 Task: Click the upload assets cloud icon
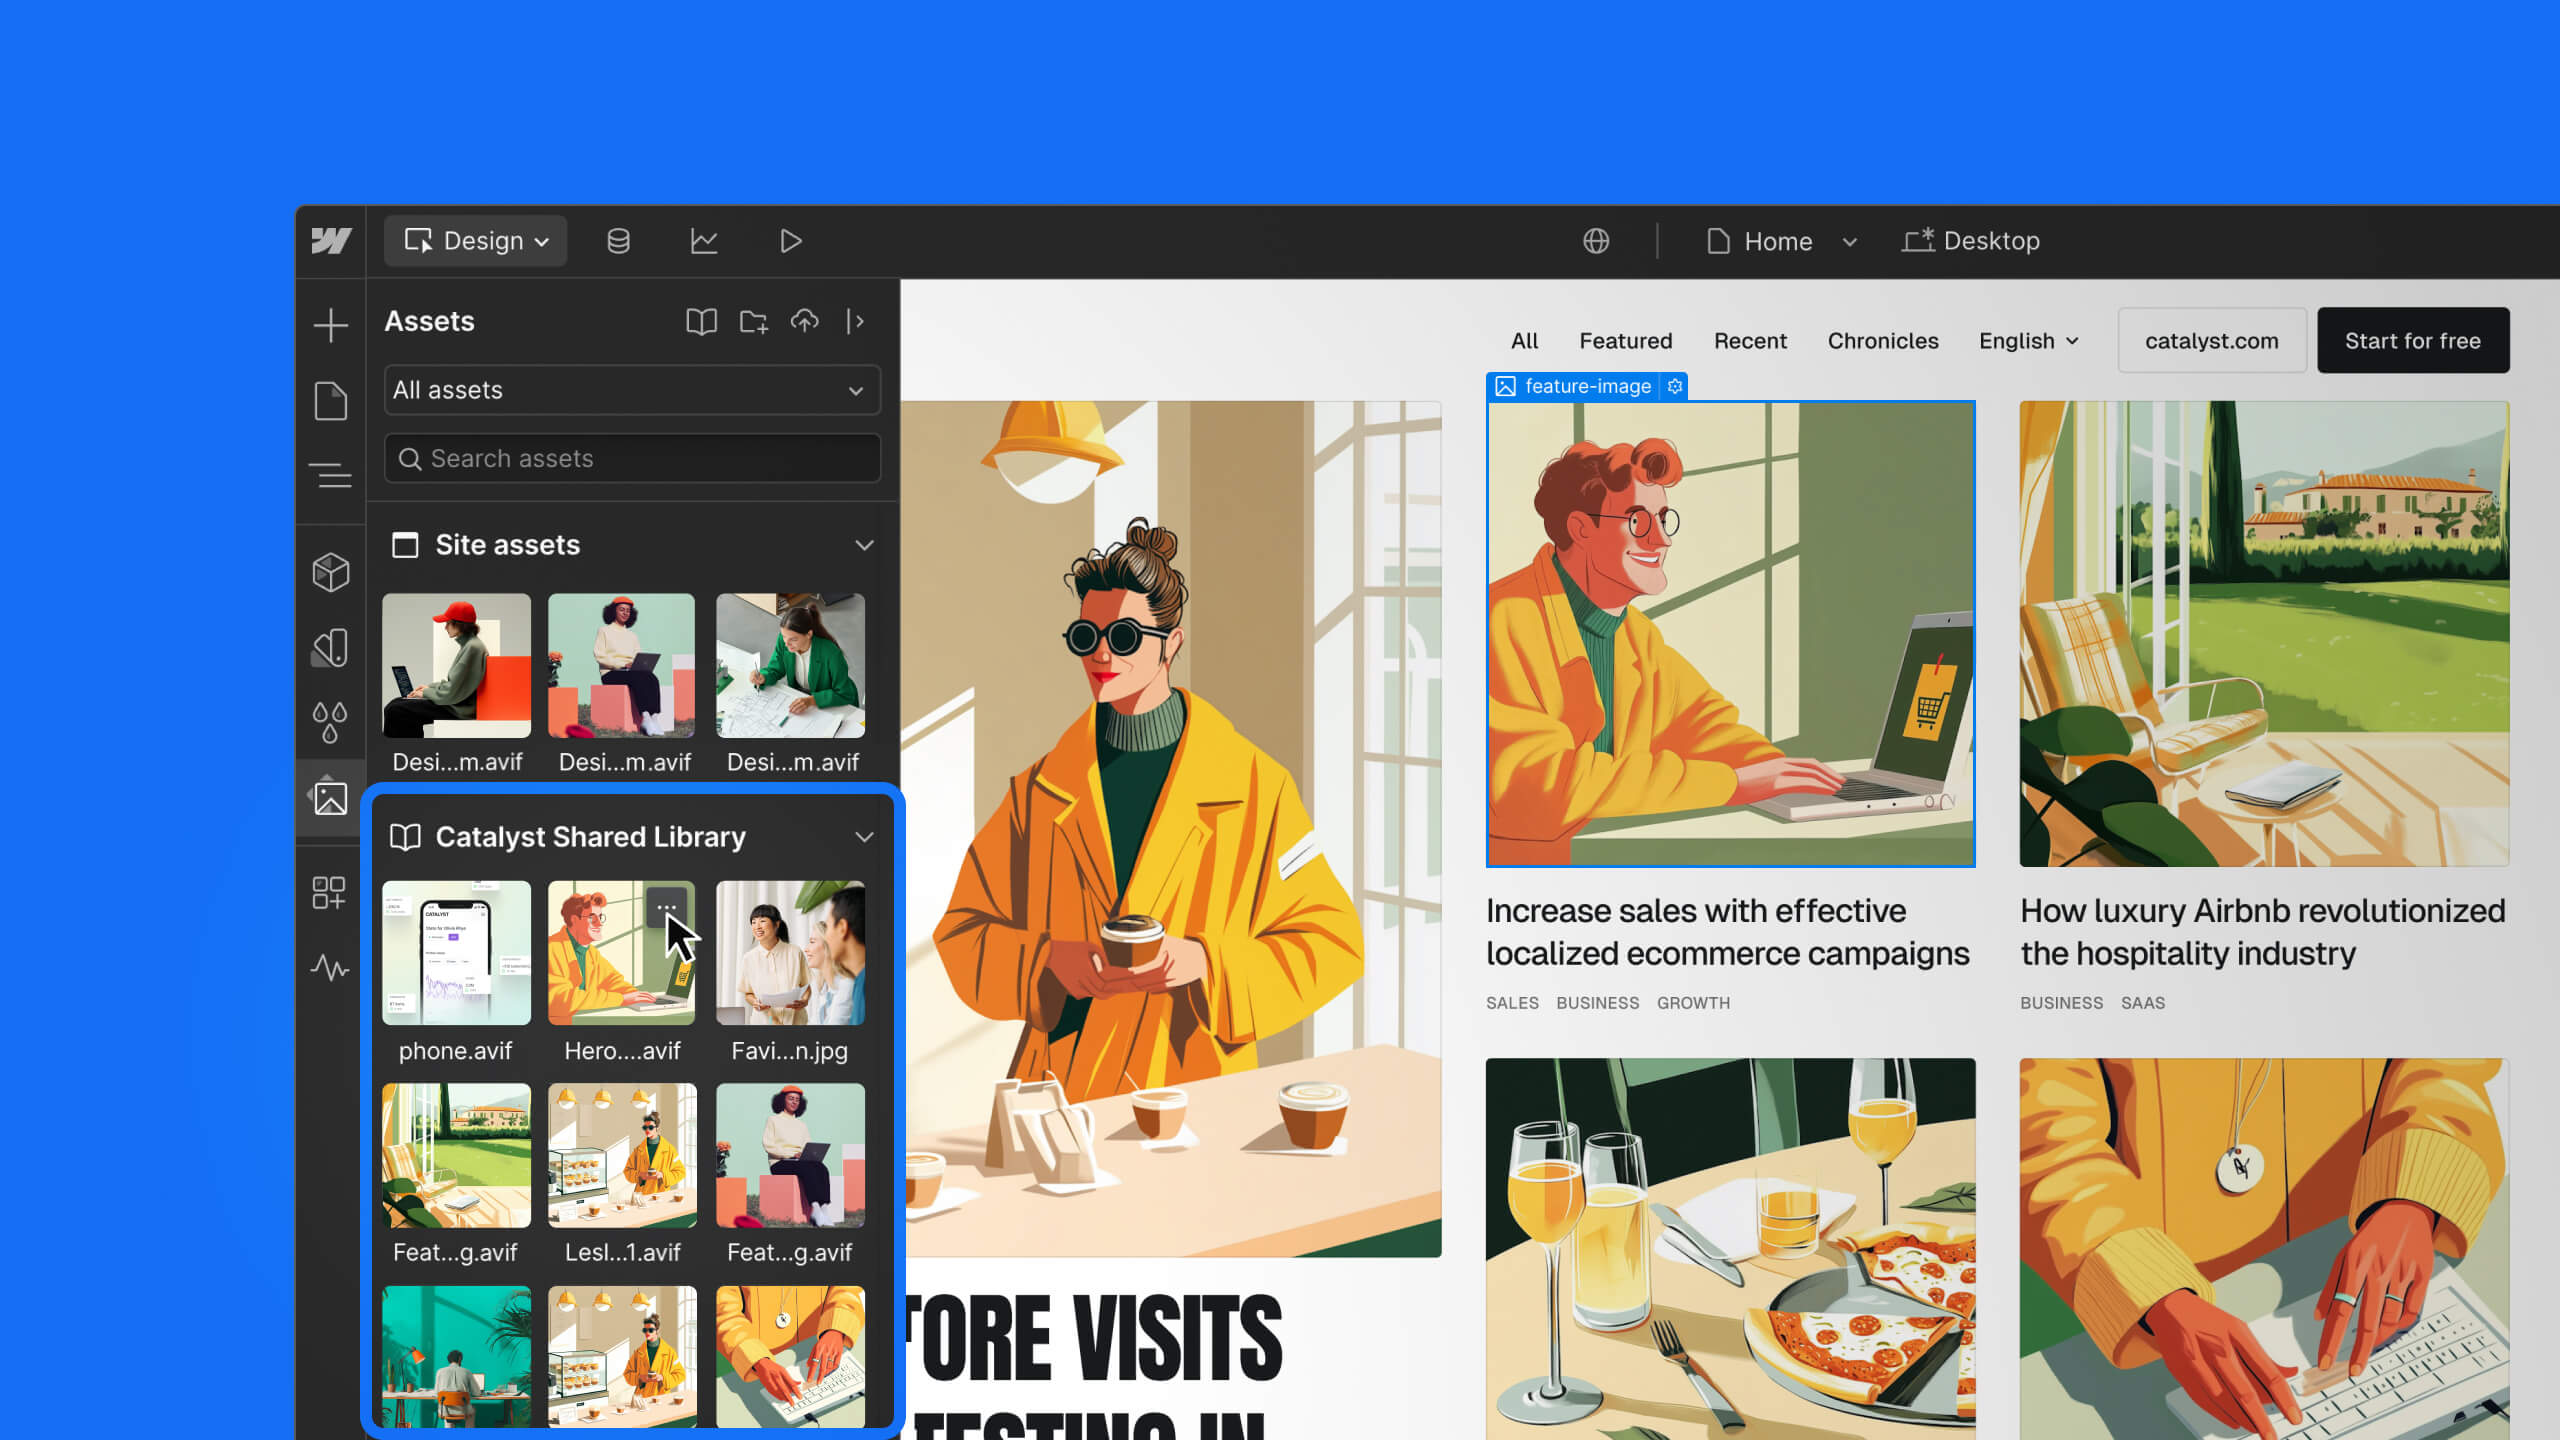coord(805,321)
